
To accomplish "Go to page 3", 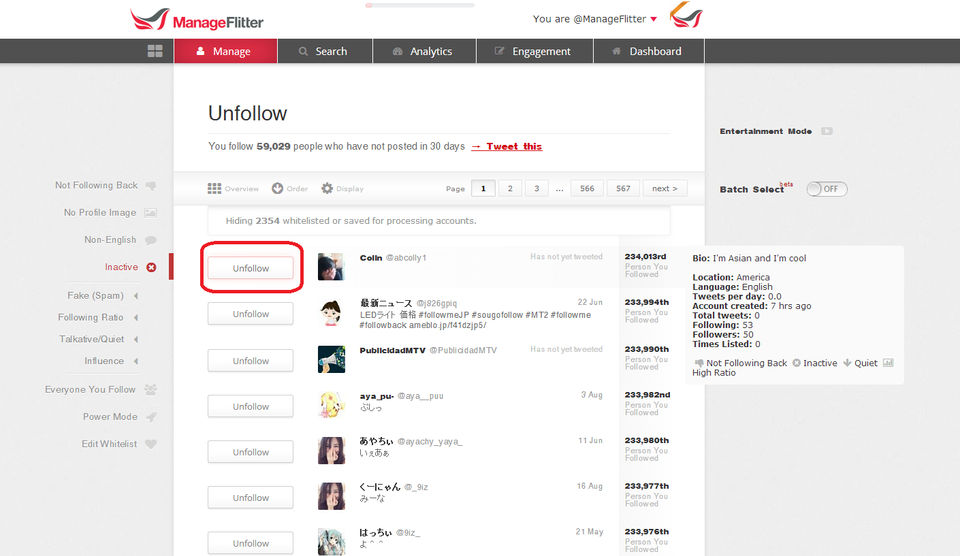I will [x=537, y=189].
